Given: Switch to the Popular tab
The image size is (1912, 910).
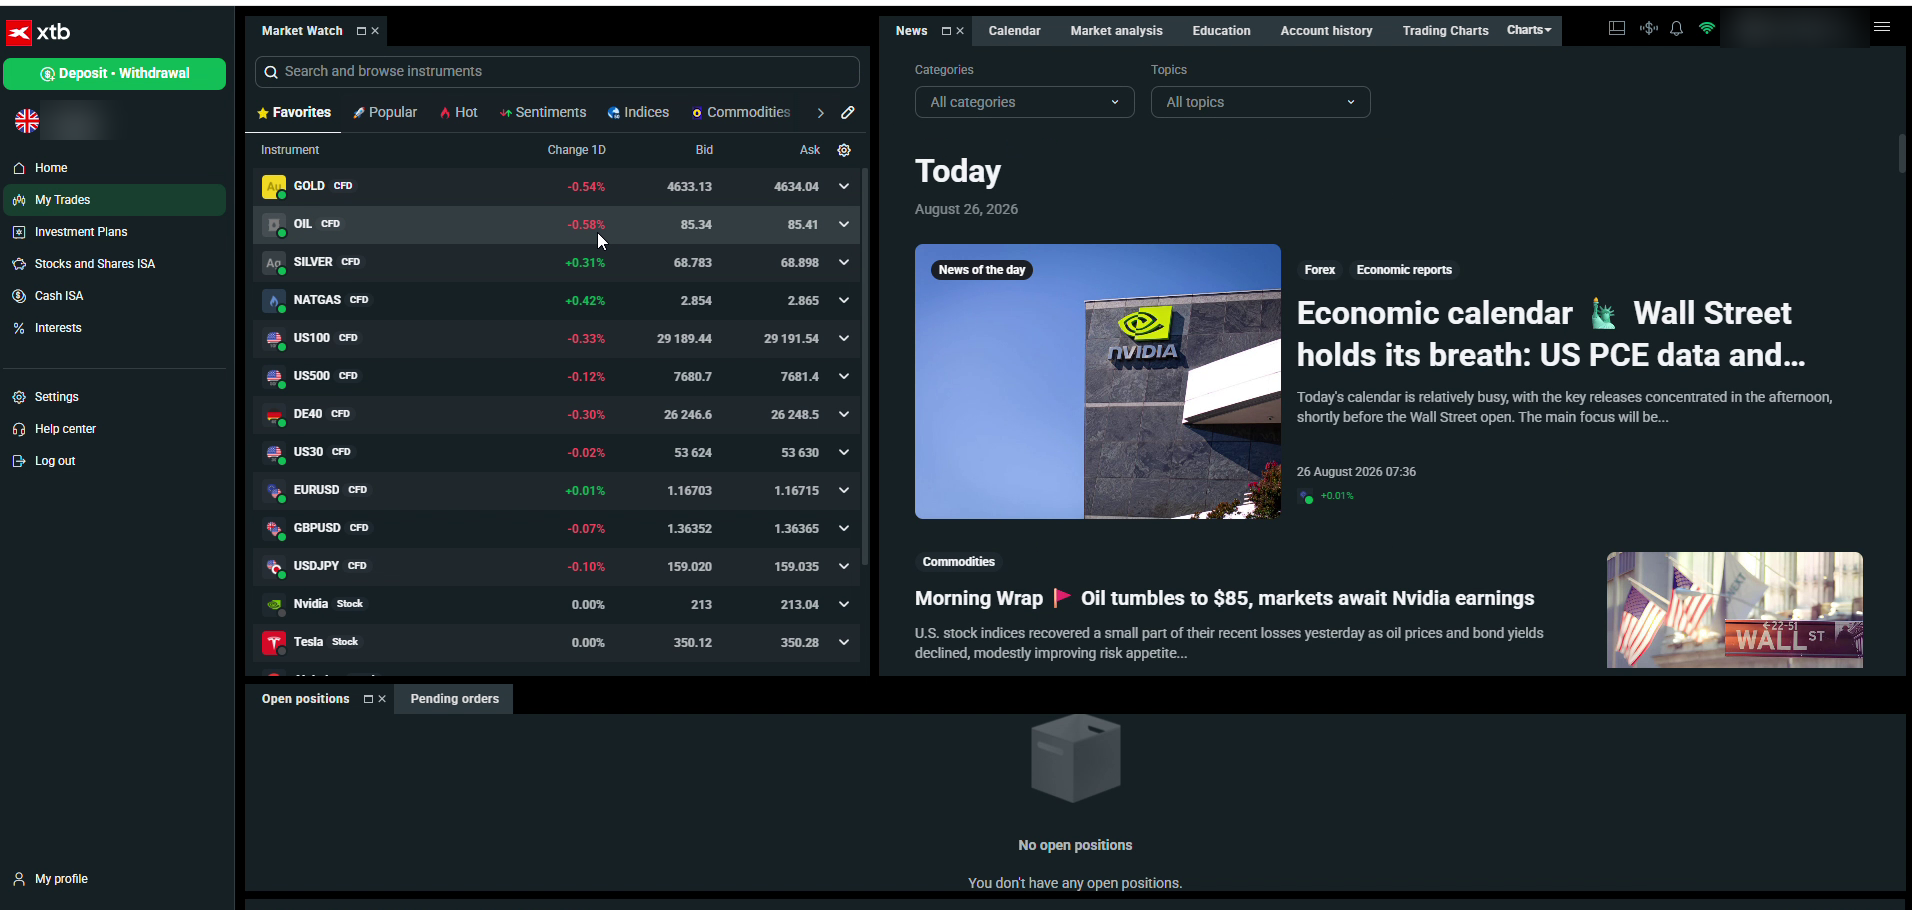Looking at the screenshot, I should tap(385, 113).
